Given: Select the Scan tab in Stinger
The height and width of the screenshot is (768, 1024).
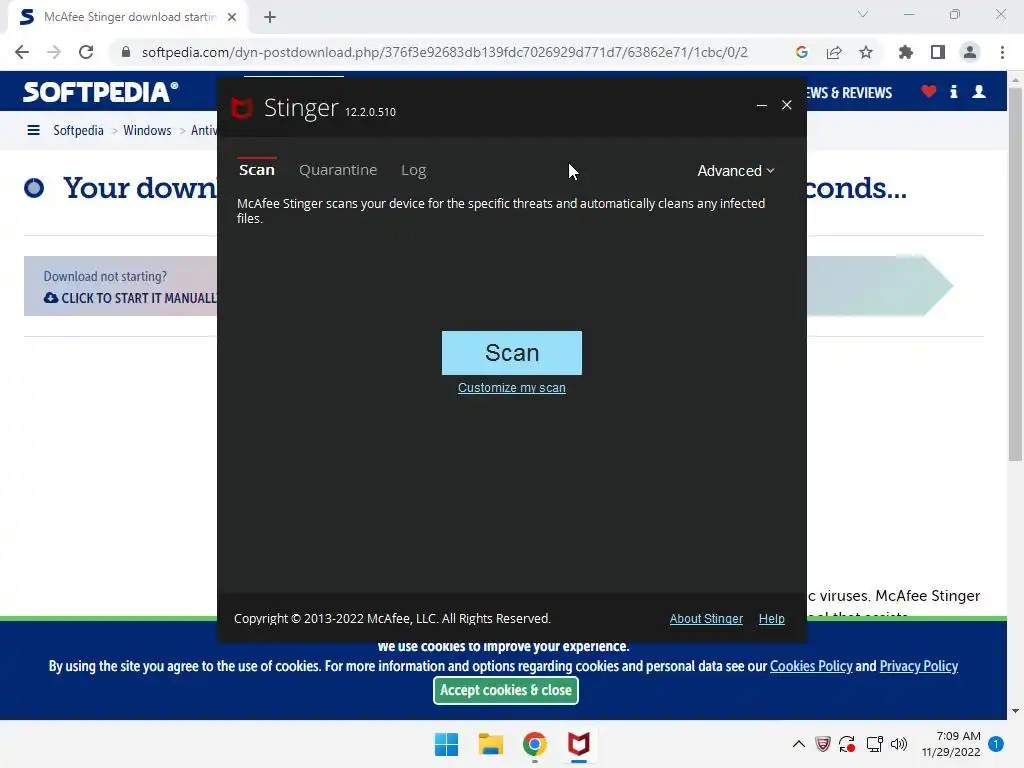Looking at the screenshot, I should pyautogui.click(x=257, y=170).
